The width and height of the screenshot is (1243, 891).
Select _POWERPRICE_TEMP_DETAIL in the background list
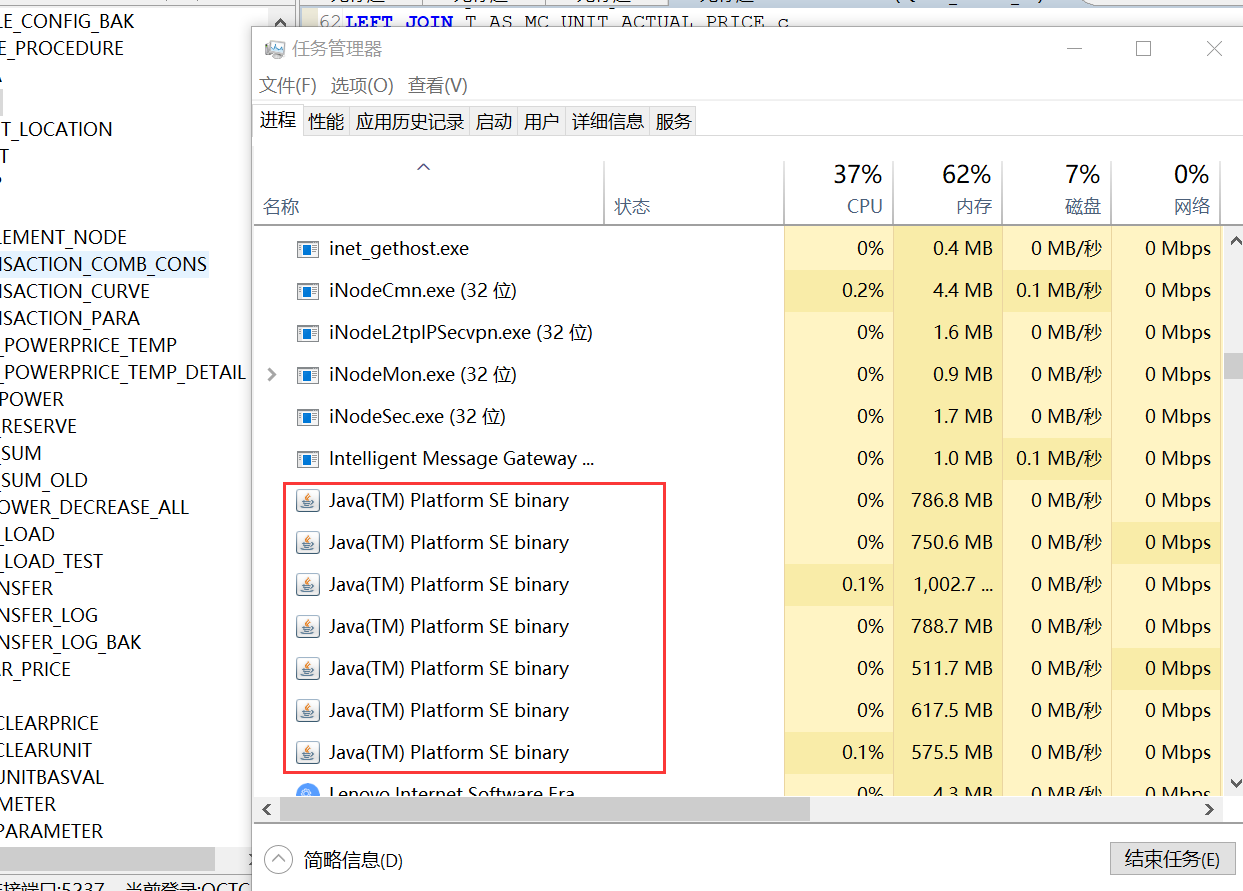coord(123,372)
